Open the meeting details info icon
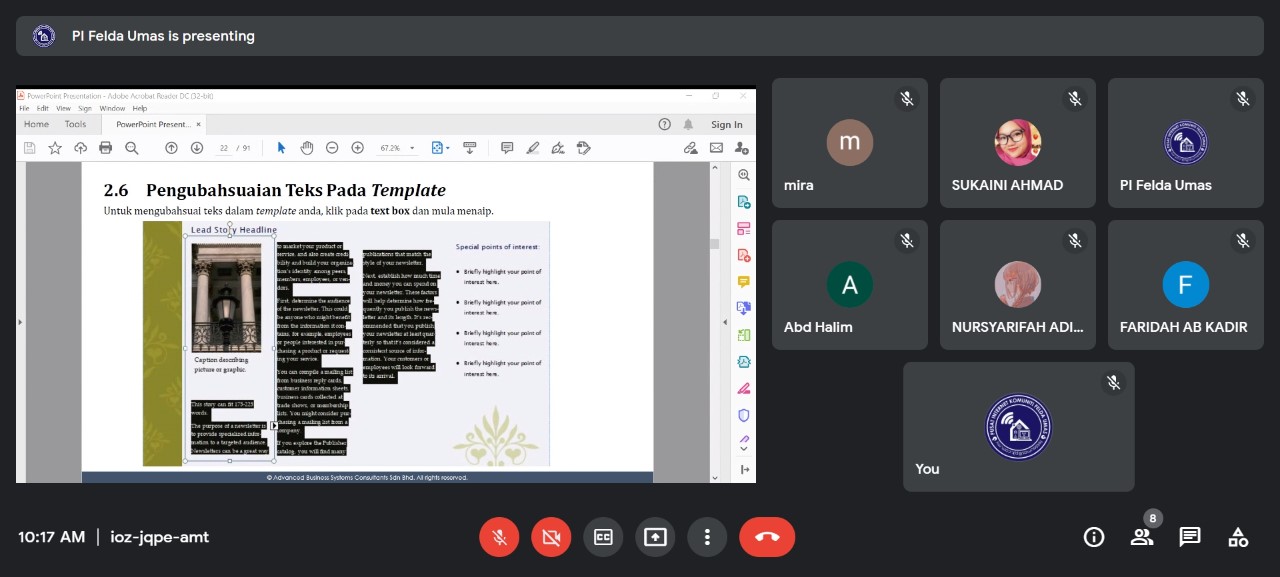Viewport: 1280px width, 577px height. point(1094,537)
